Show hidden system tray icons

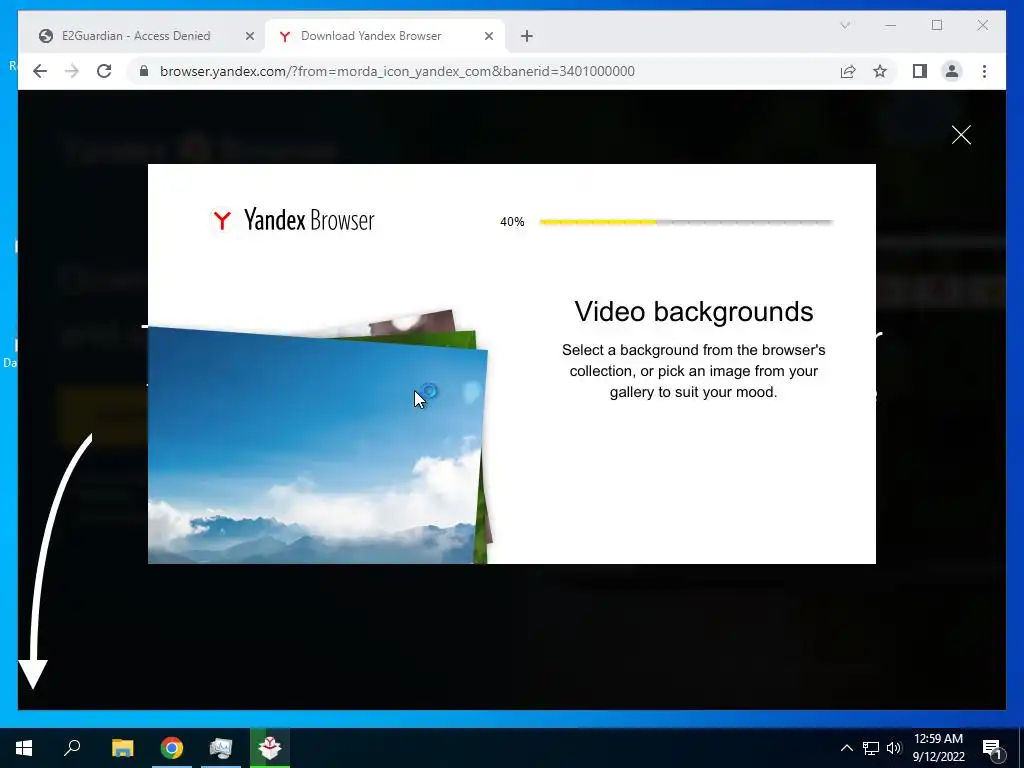846,748
